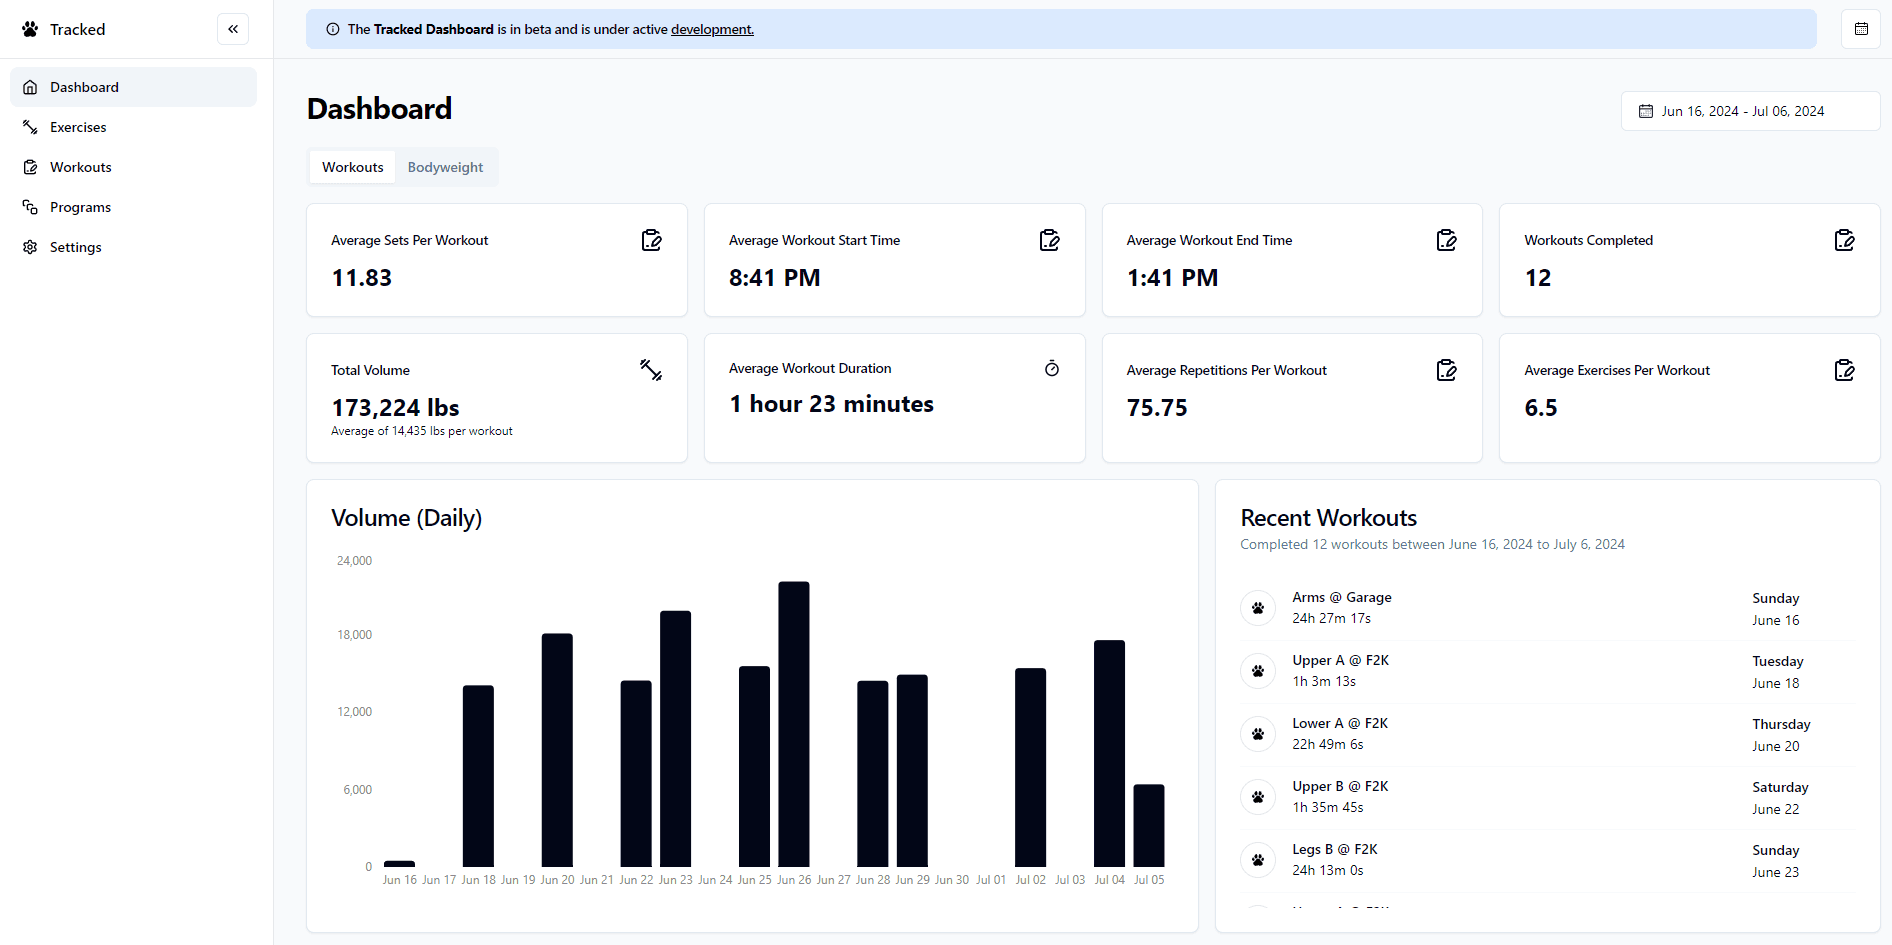
Task: Click the 1 hour 23 minutes duration value
Action: click(x=831, y=404)
